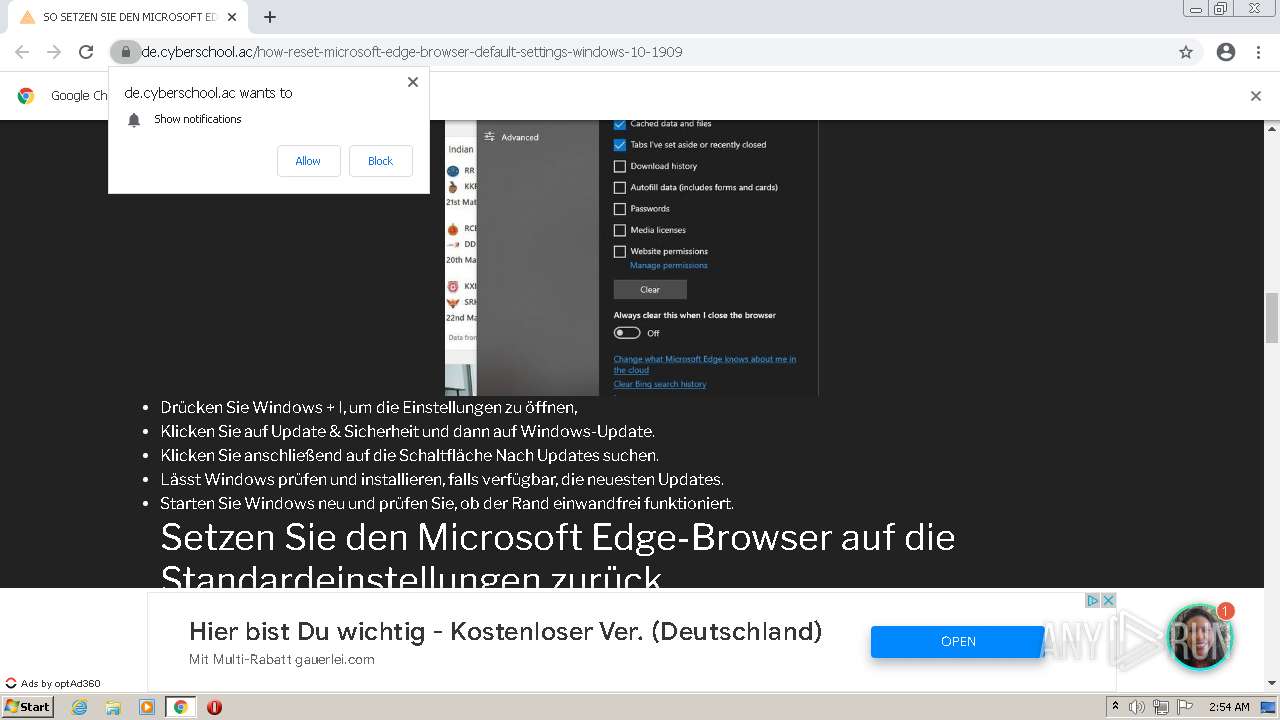Click the bullet Drücken Sie Windows + I
Image resolution: width=1280 pixels, height=720 pixels.
(369, 407)
